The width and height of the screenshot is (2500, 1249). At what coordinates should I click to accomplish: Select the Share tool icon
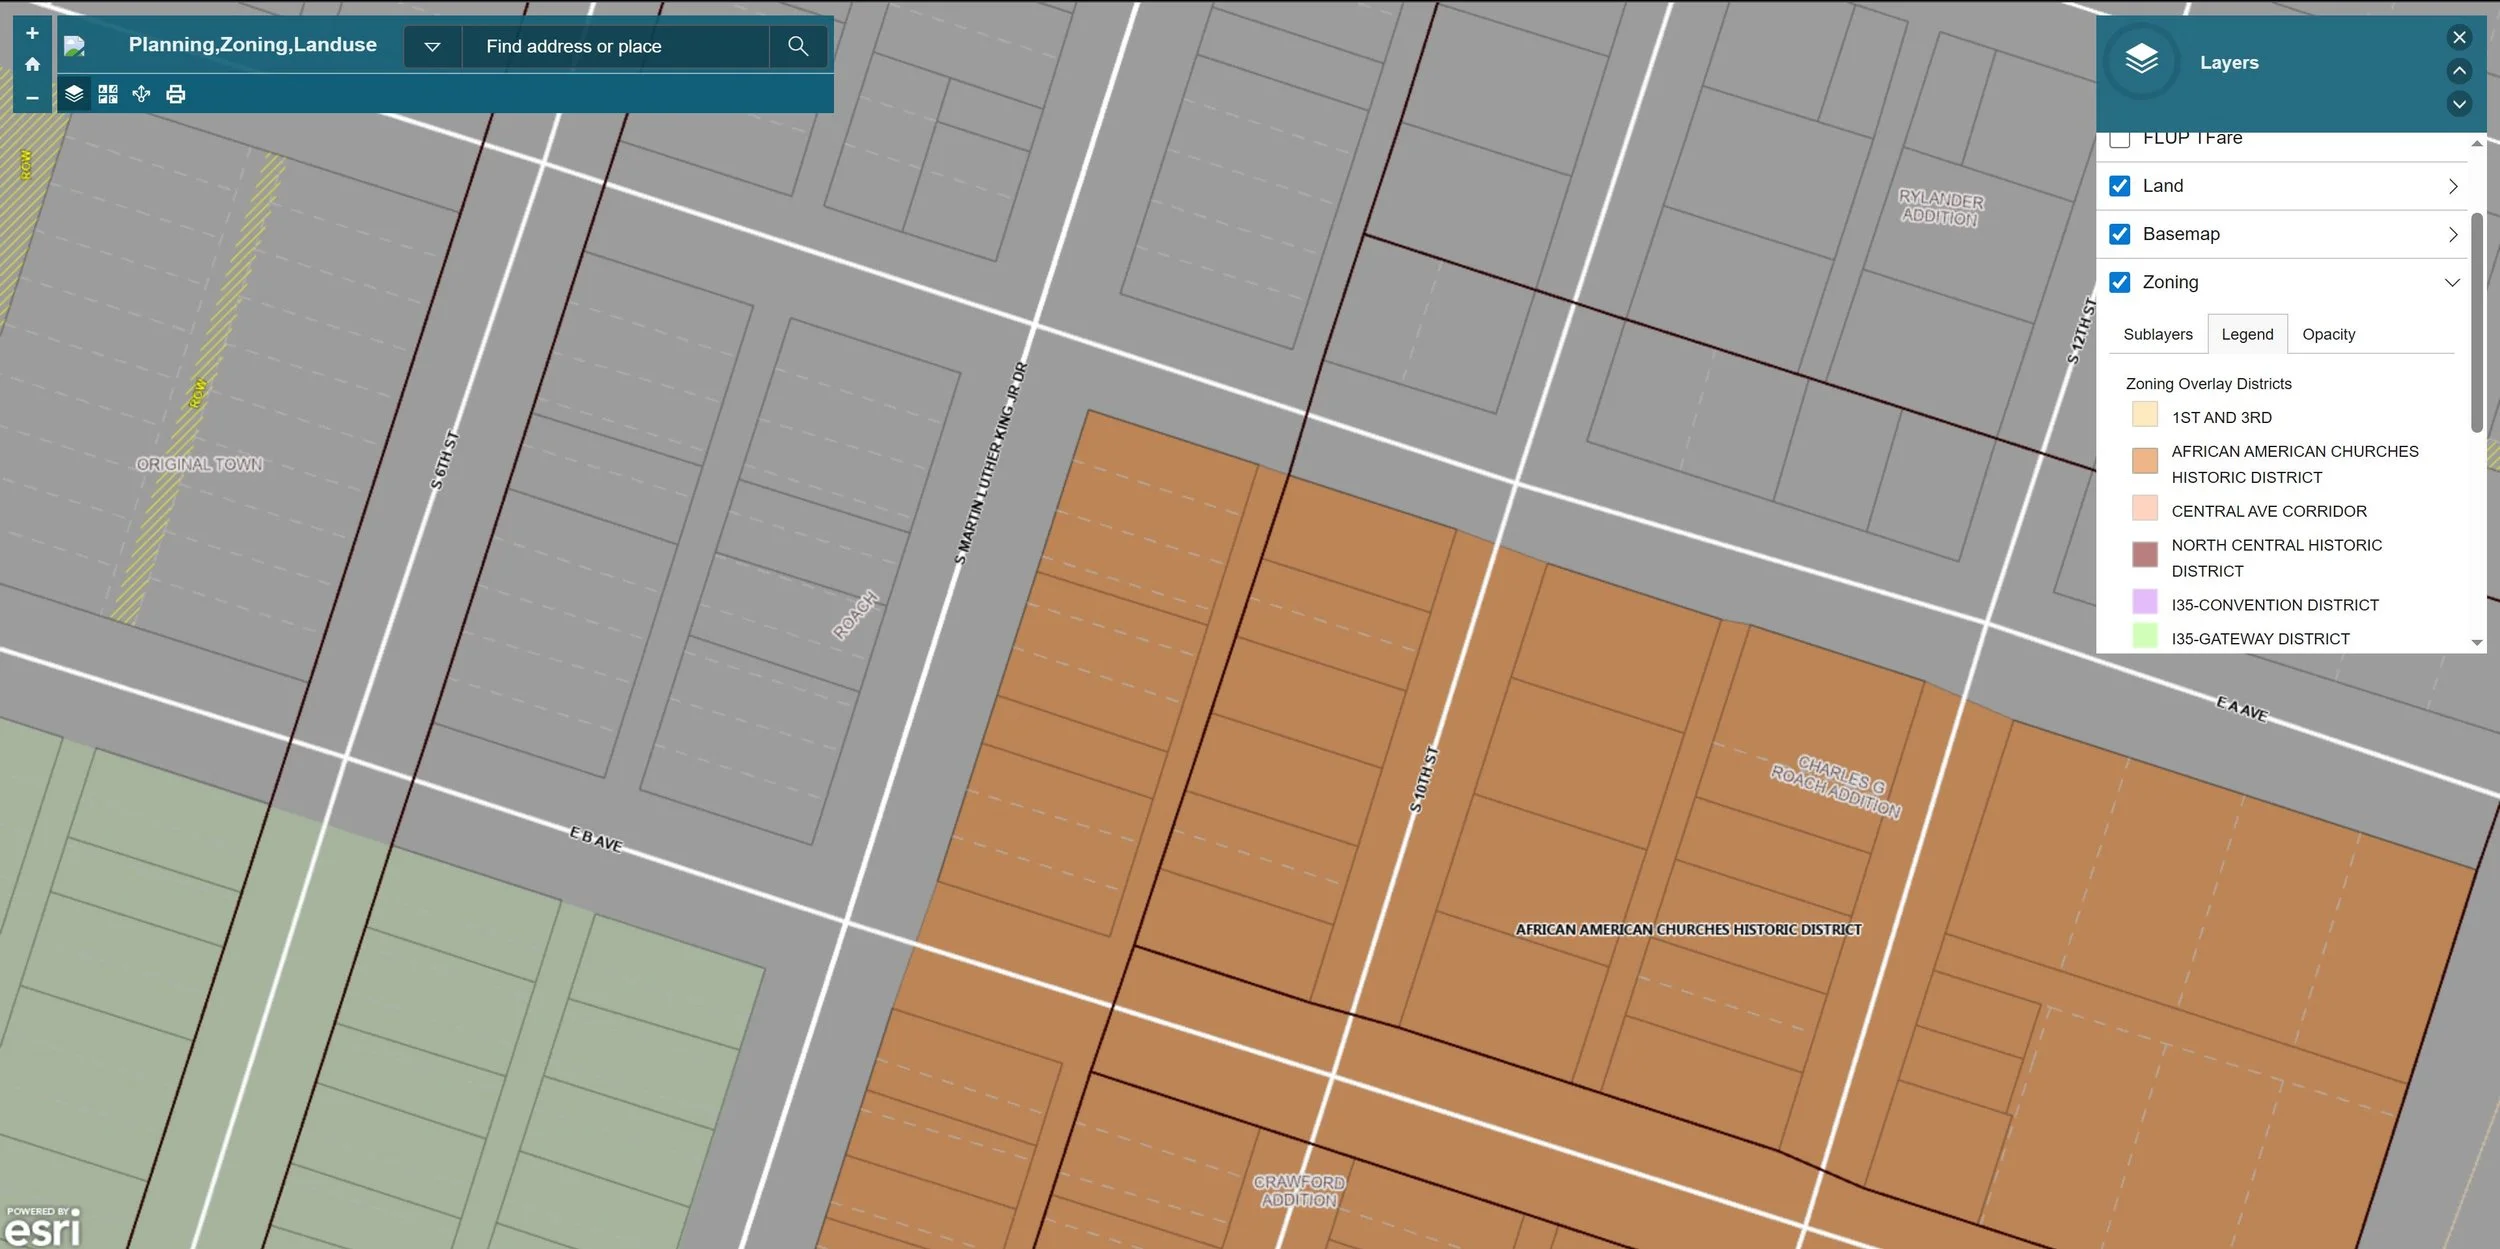click(x=141, y=93)
